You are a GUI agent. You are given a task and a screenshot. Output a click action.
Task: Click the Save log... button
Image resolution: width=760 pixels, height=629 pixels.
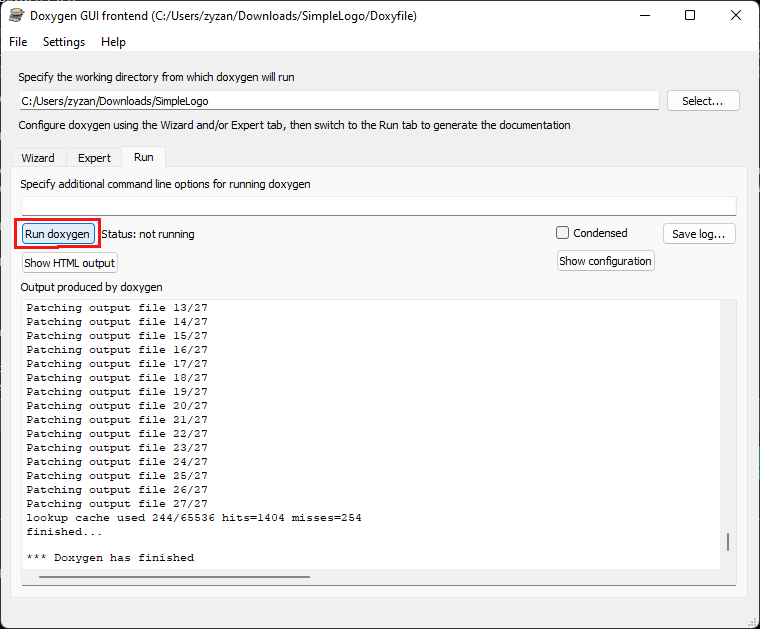coord(698,234)
